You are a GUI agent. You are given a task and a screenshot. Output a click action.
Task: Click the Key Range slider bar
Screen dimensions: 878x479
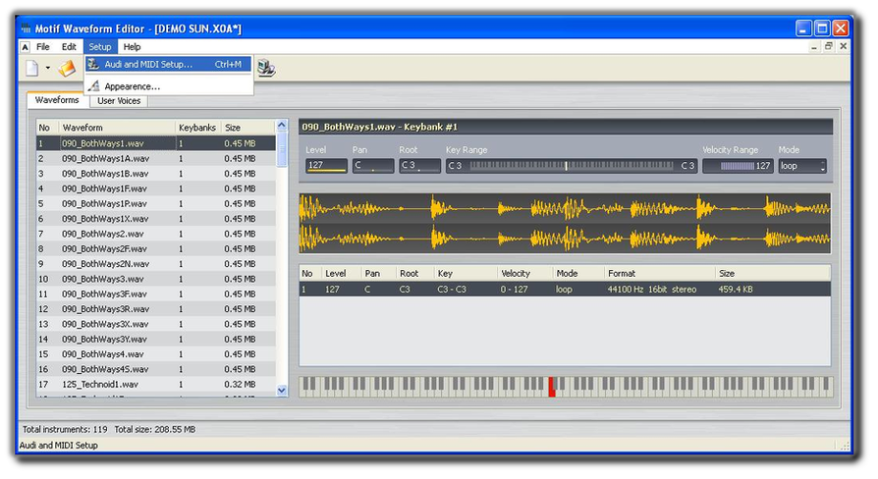coord(572,166)
